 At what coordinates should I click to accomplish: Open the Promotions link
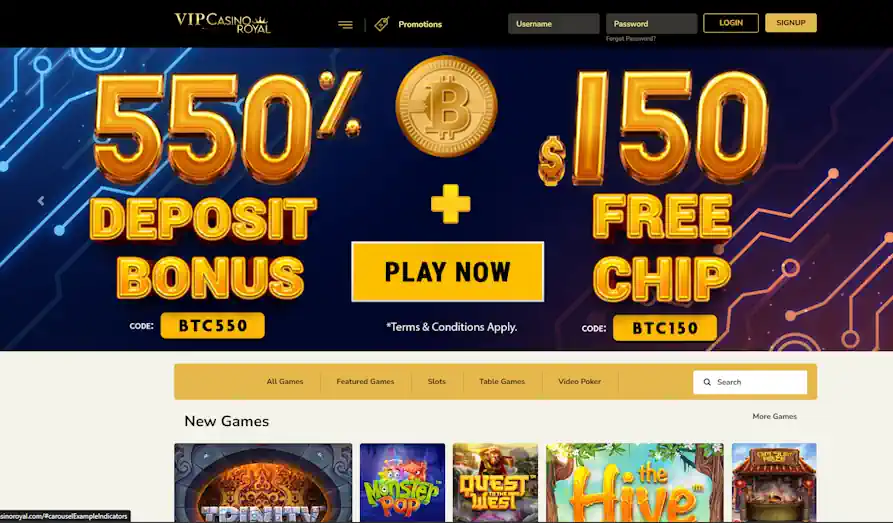pos(420,24)
